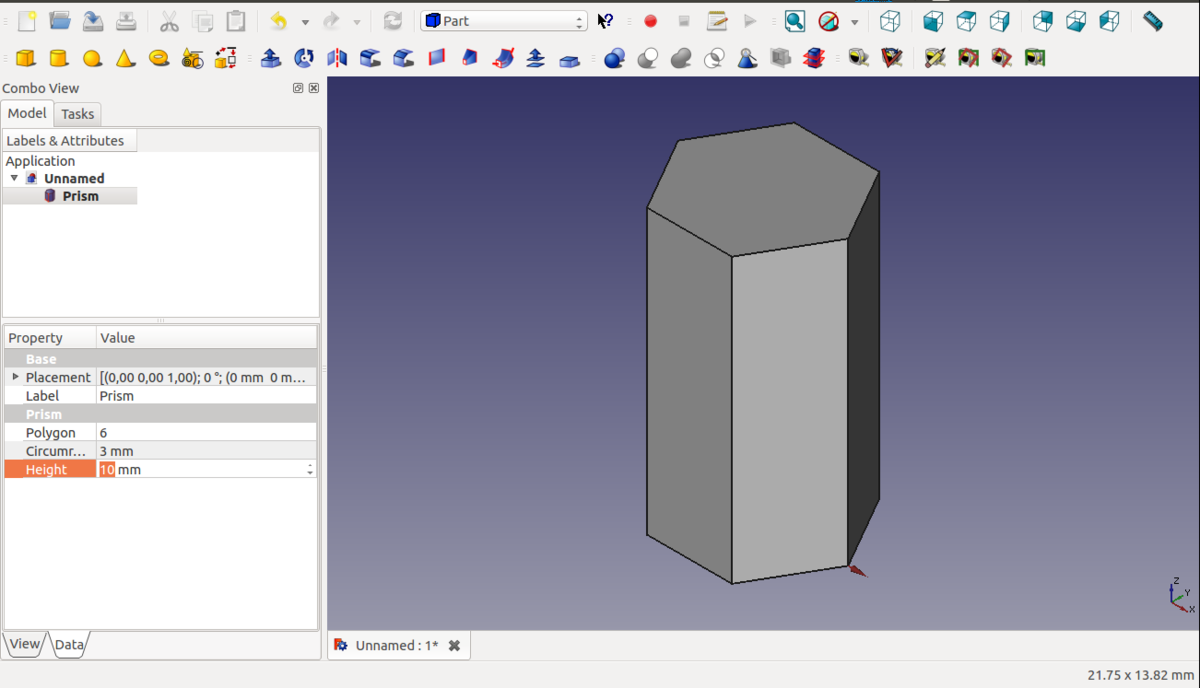Click Fit all view icon

794,21
